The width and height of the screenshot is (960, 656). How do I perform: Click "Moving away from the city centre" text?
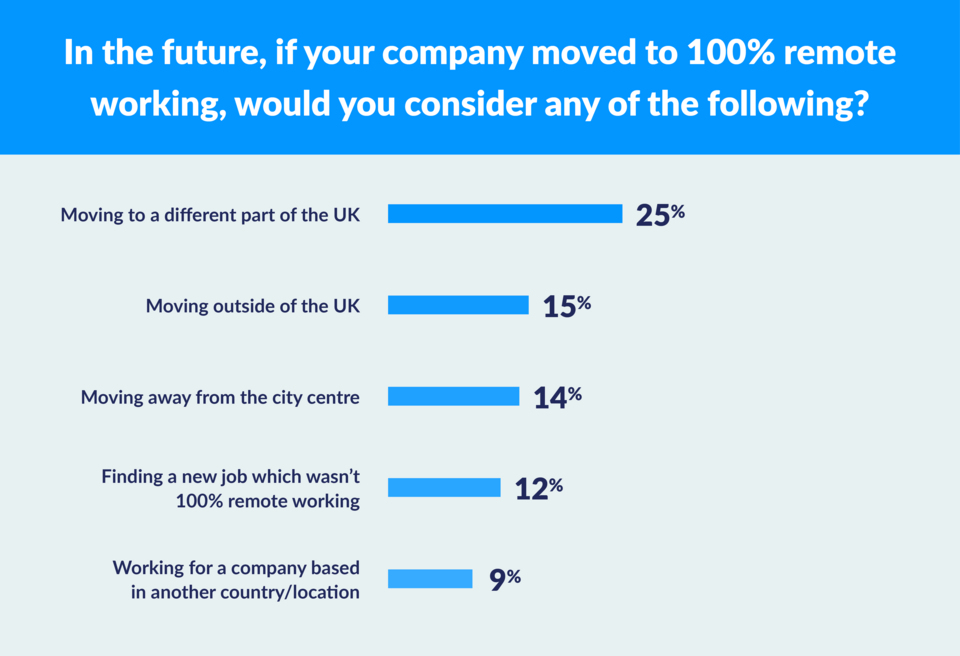point(220,397)
